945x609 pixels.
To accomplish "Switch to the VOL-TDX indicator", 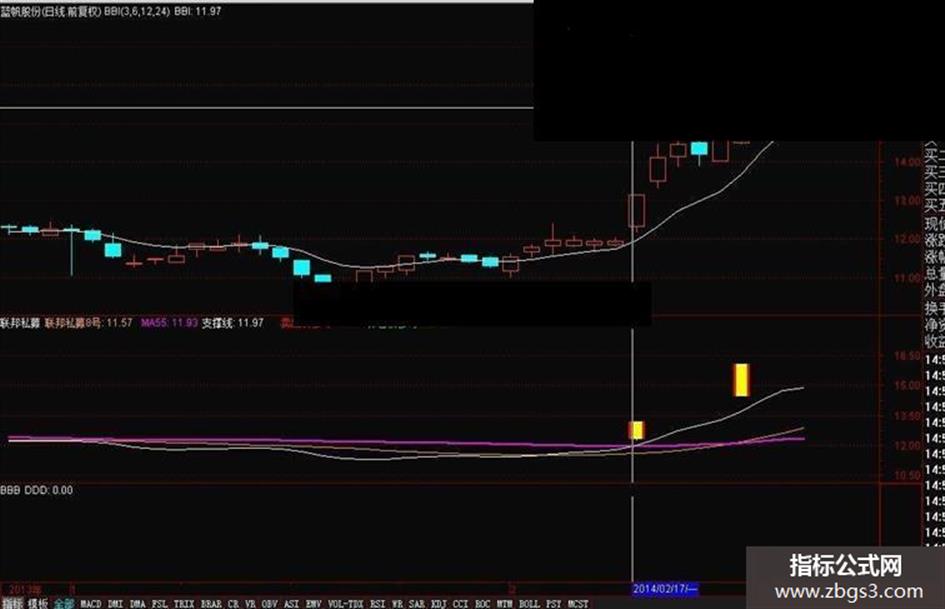I will [x=346, y=604].
